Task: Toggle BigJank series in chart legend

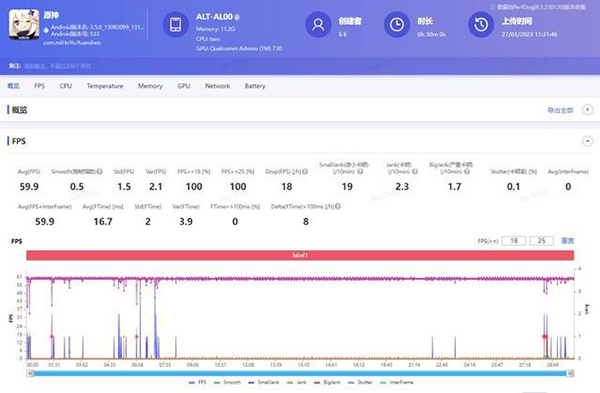Action: (327, 382)
